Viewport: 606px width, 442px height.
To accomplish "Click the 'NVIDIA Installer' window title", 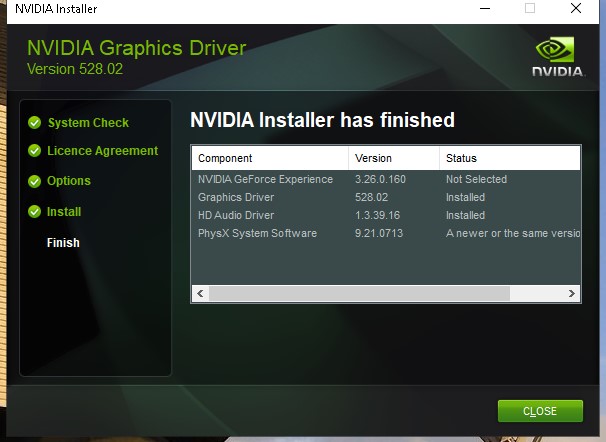I will [56, 8].
